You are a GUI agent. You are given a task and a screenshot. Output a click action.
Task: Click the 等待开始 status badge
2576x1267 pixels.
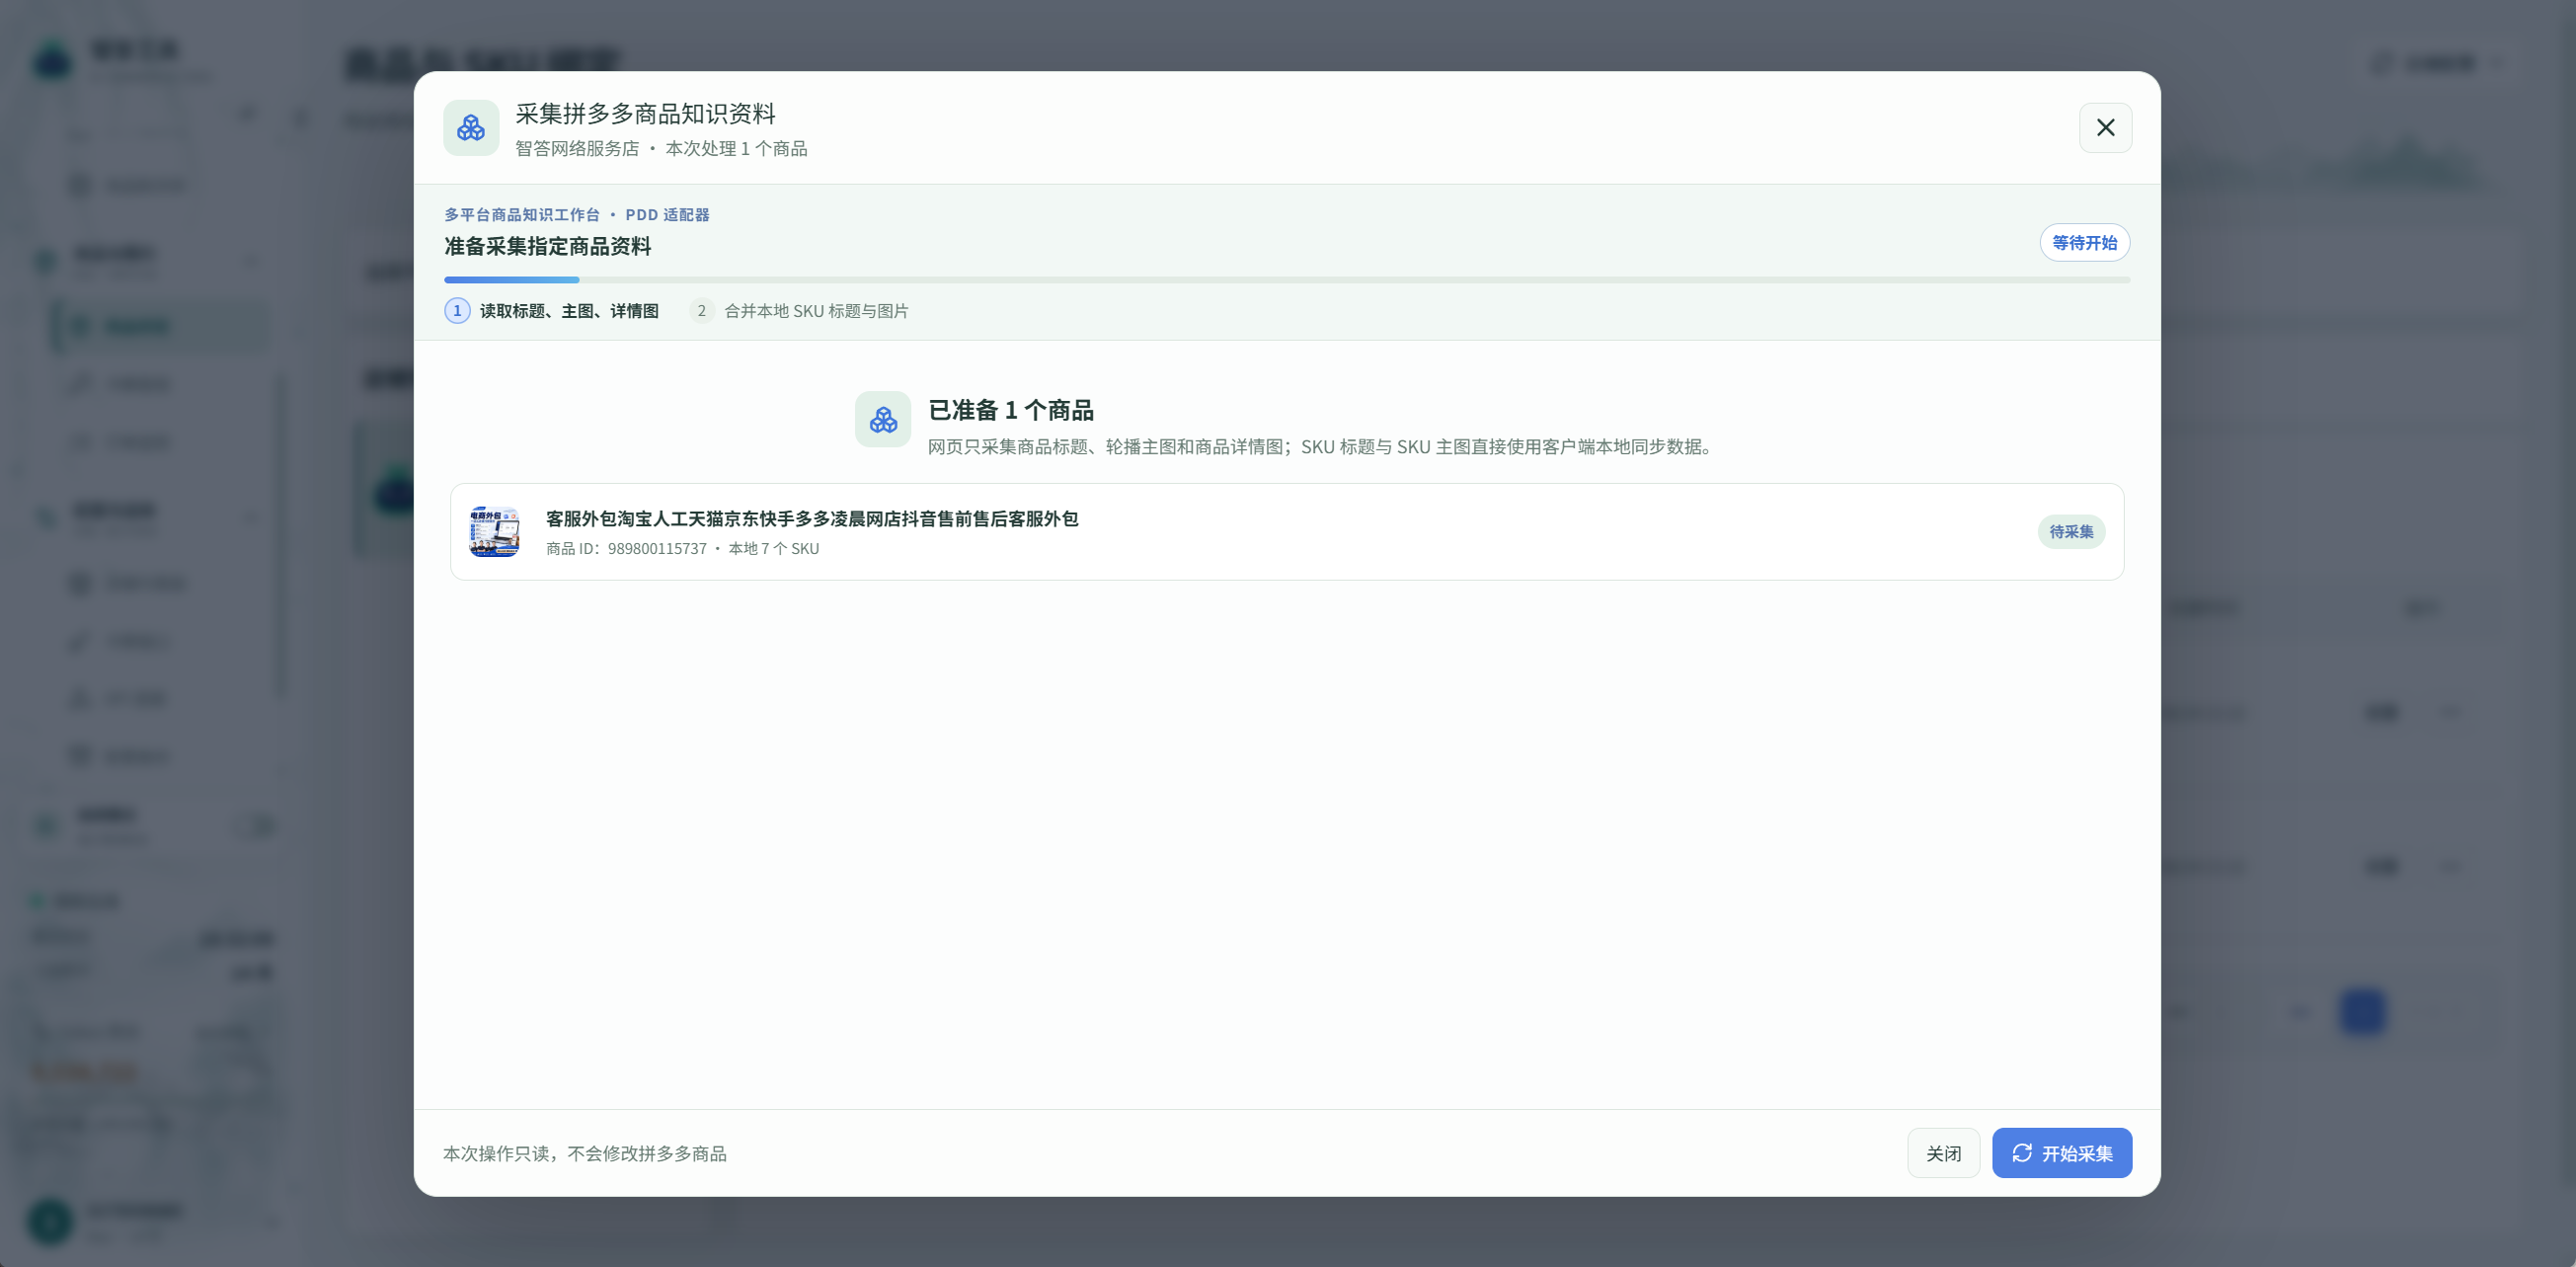2084,243
